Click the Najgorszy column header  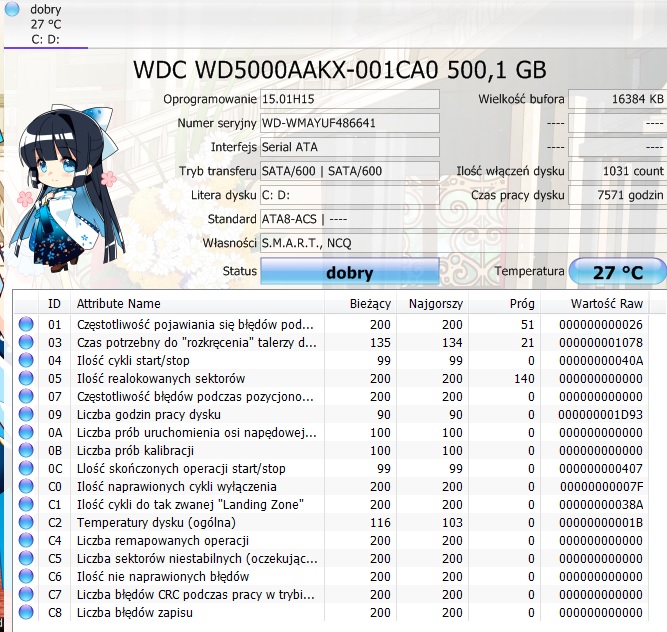(432, 304)
